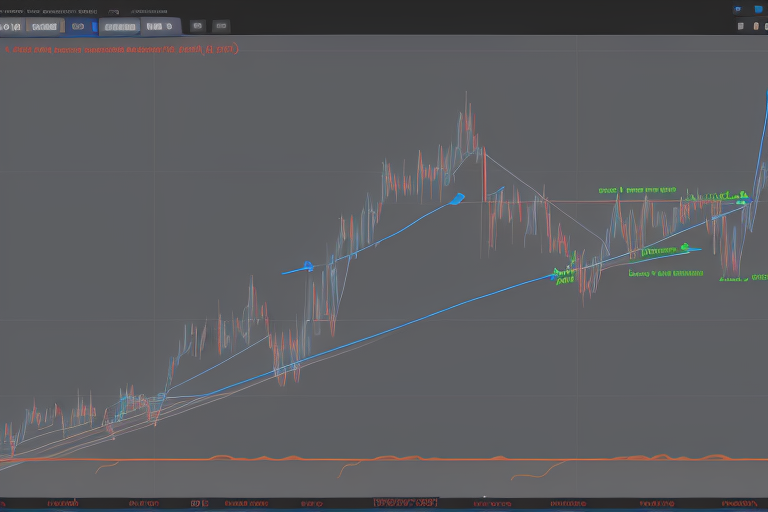
Task: Click the blue highlighted button in the top toolbar
Action: 78,27
